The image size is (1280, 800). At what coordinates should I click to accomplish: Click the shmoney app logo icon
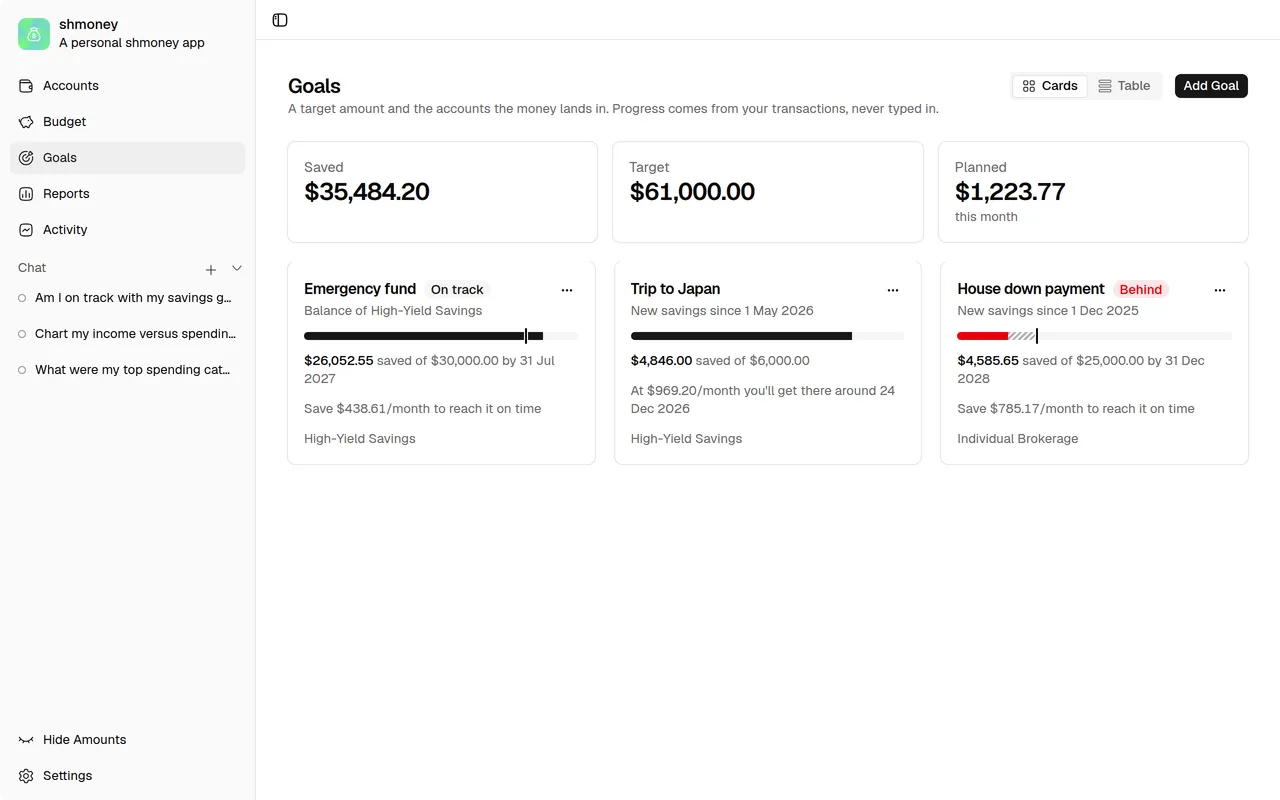pos(34,34)
